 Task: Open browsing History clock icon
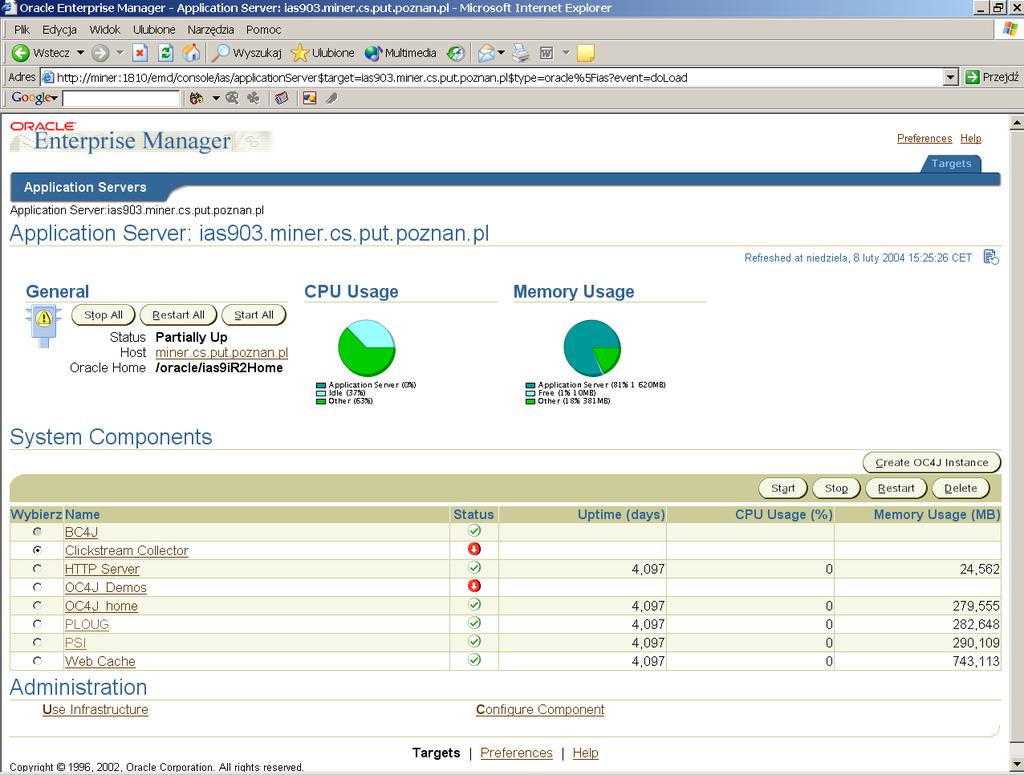click(456, 53)
